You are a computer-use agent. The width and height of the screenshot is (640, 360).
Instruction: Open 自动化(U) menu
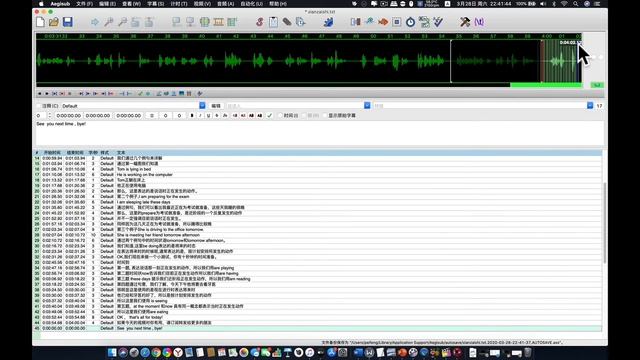(252, 4)
